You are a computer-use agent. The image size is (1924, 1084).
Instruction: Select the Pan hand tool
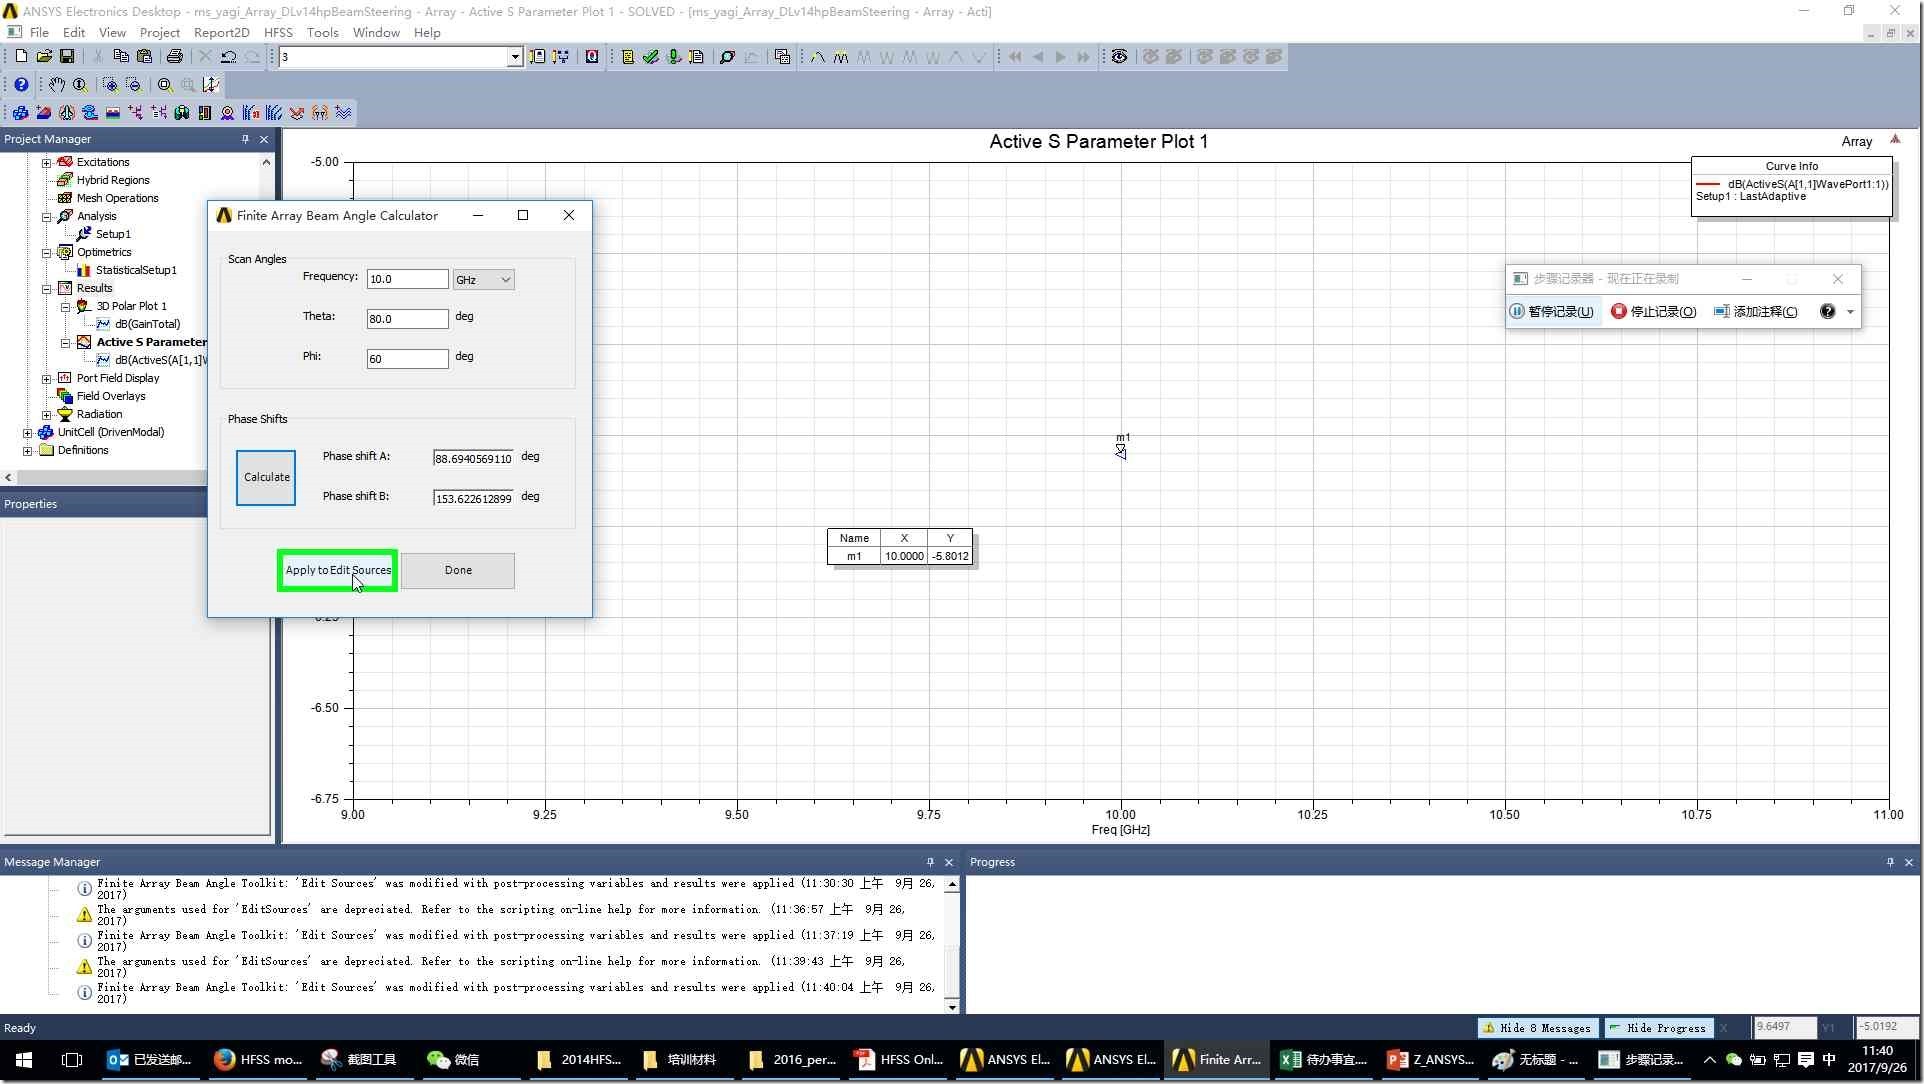(x=57, y=85)
